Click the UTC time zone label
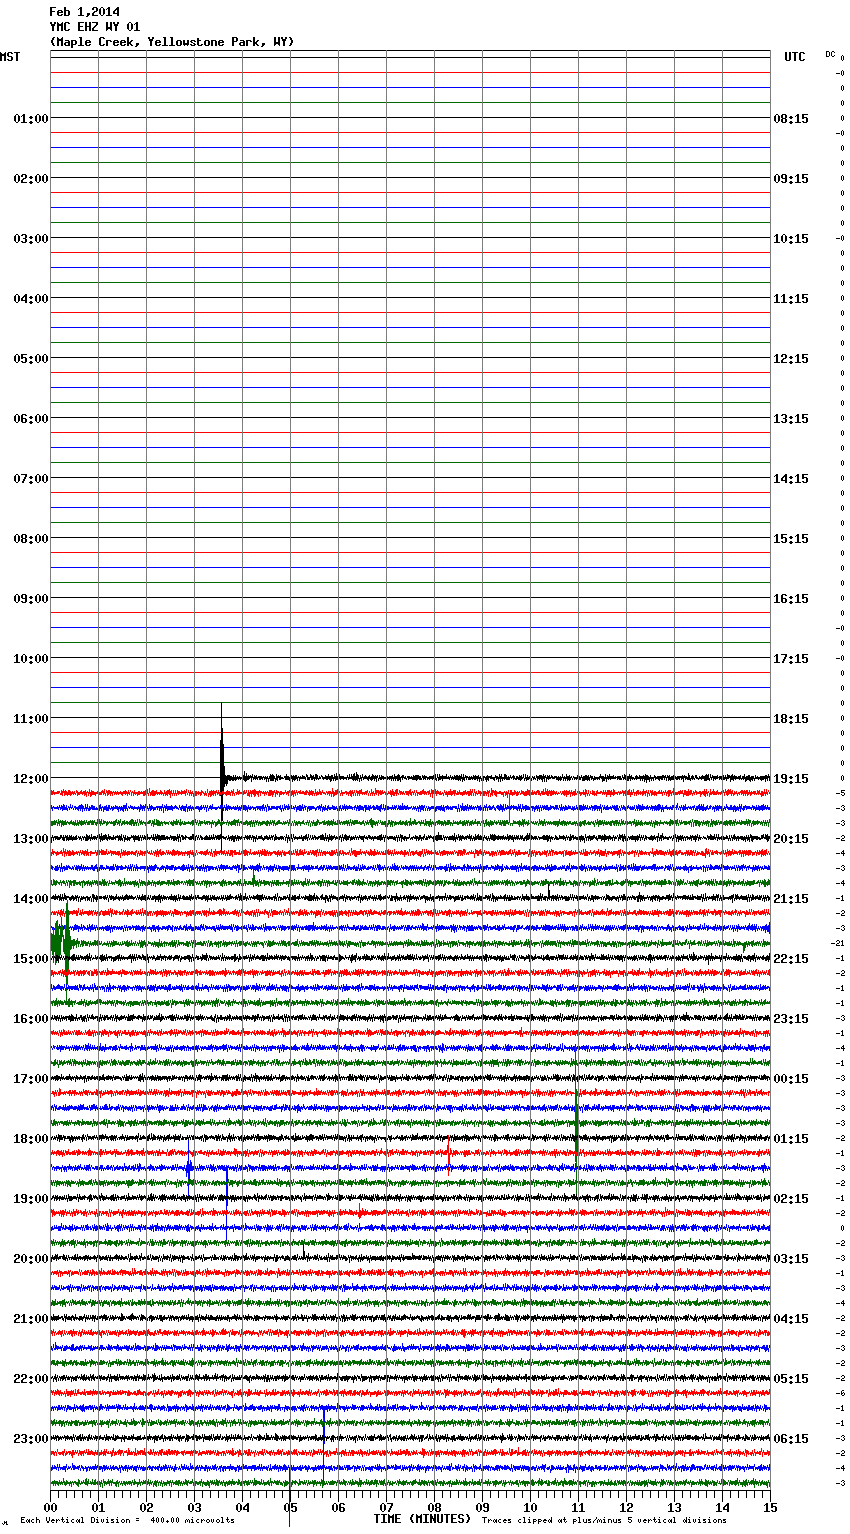 coord(794,57)
